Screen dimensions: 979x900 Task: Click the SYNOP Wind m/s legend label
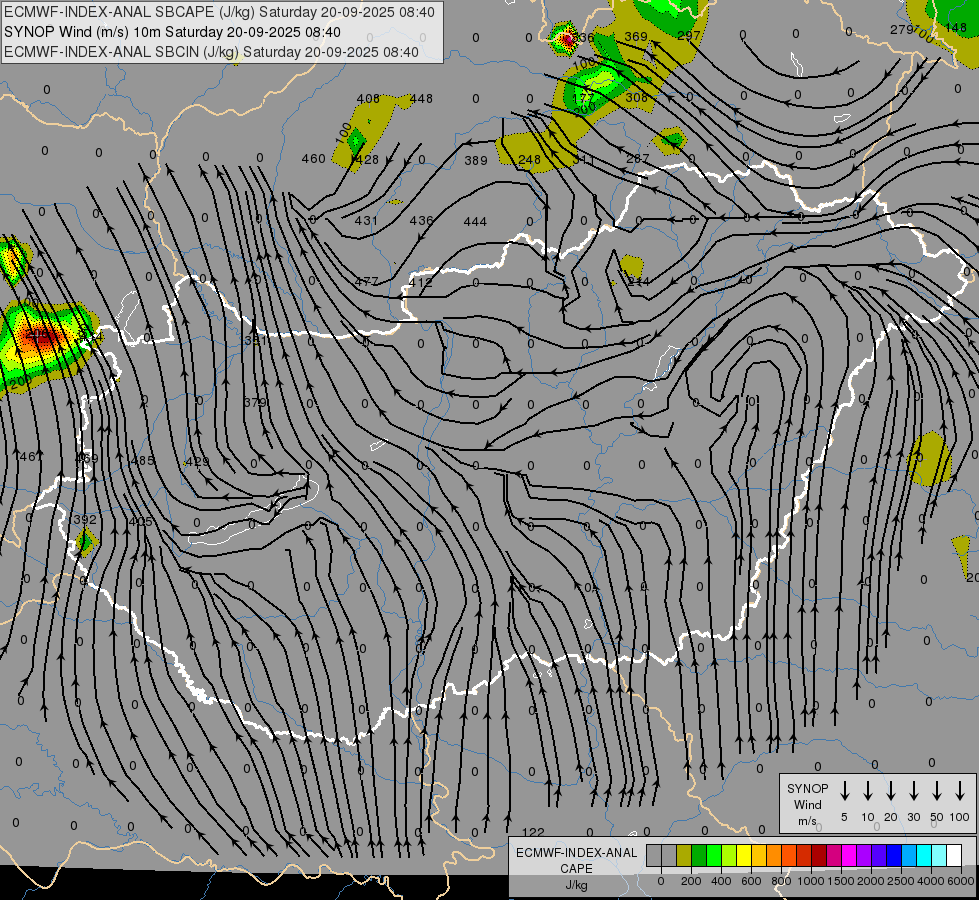[807, 804]
